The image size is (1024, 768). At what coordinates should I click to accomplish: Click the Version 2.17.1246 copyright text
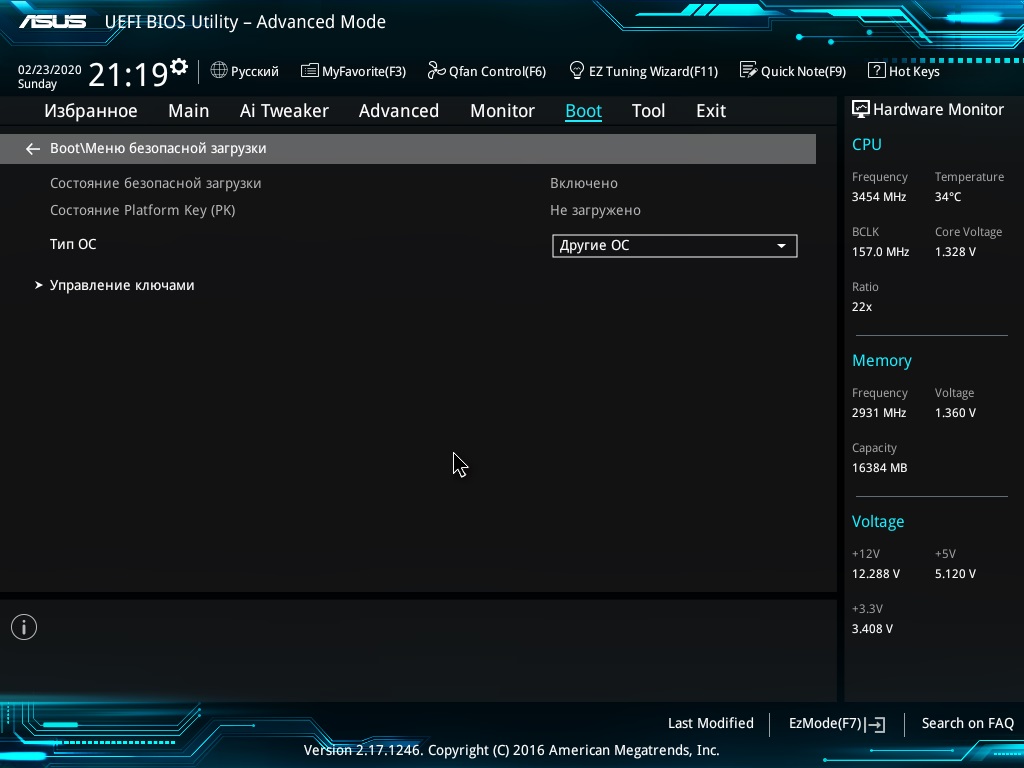(511, 750)
